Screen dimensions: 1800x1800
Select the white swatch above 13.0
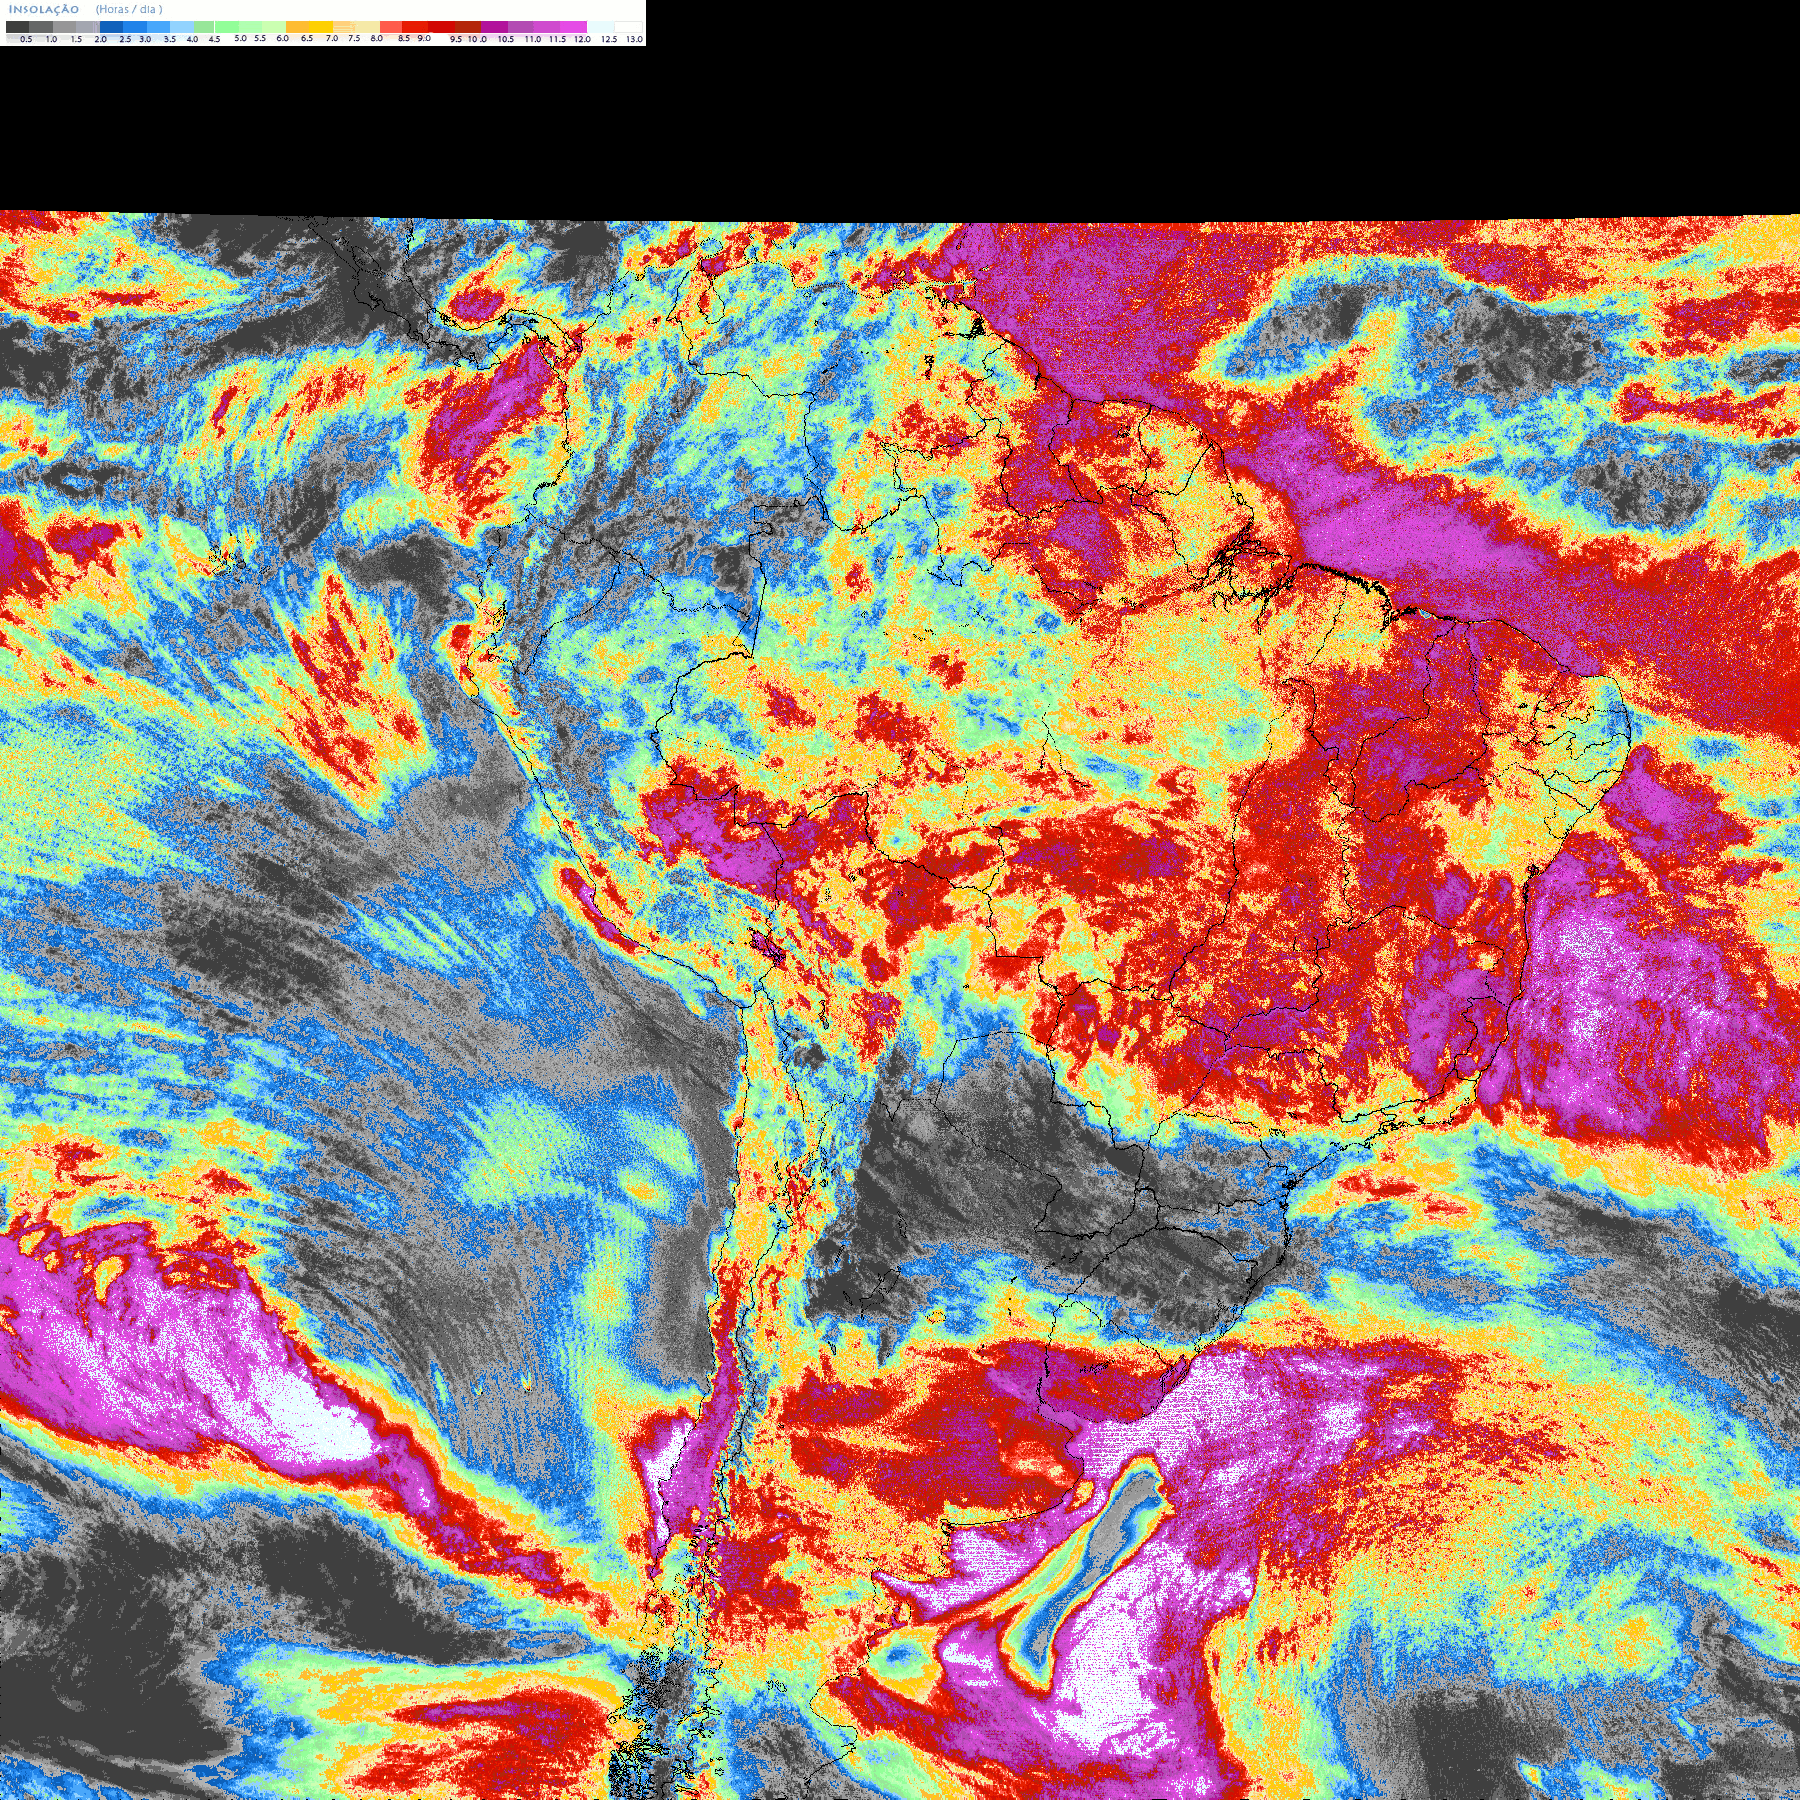628,27
